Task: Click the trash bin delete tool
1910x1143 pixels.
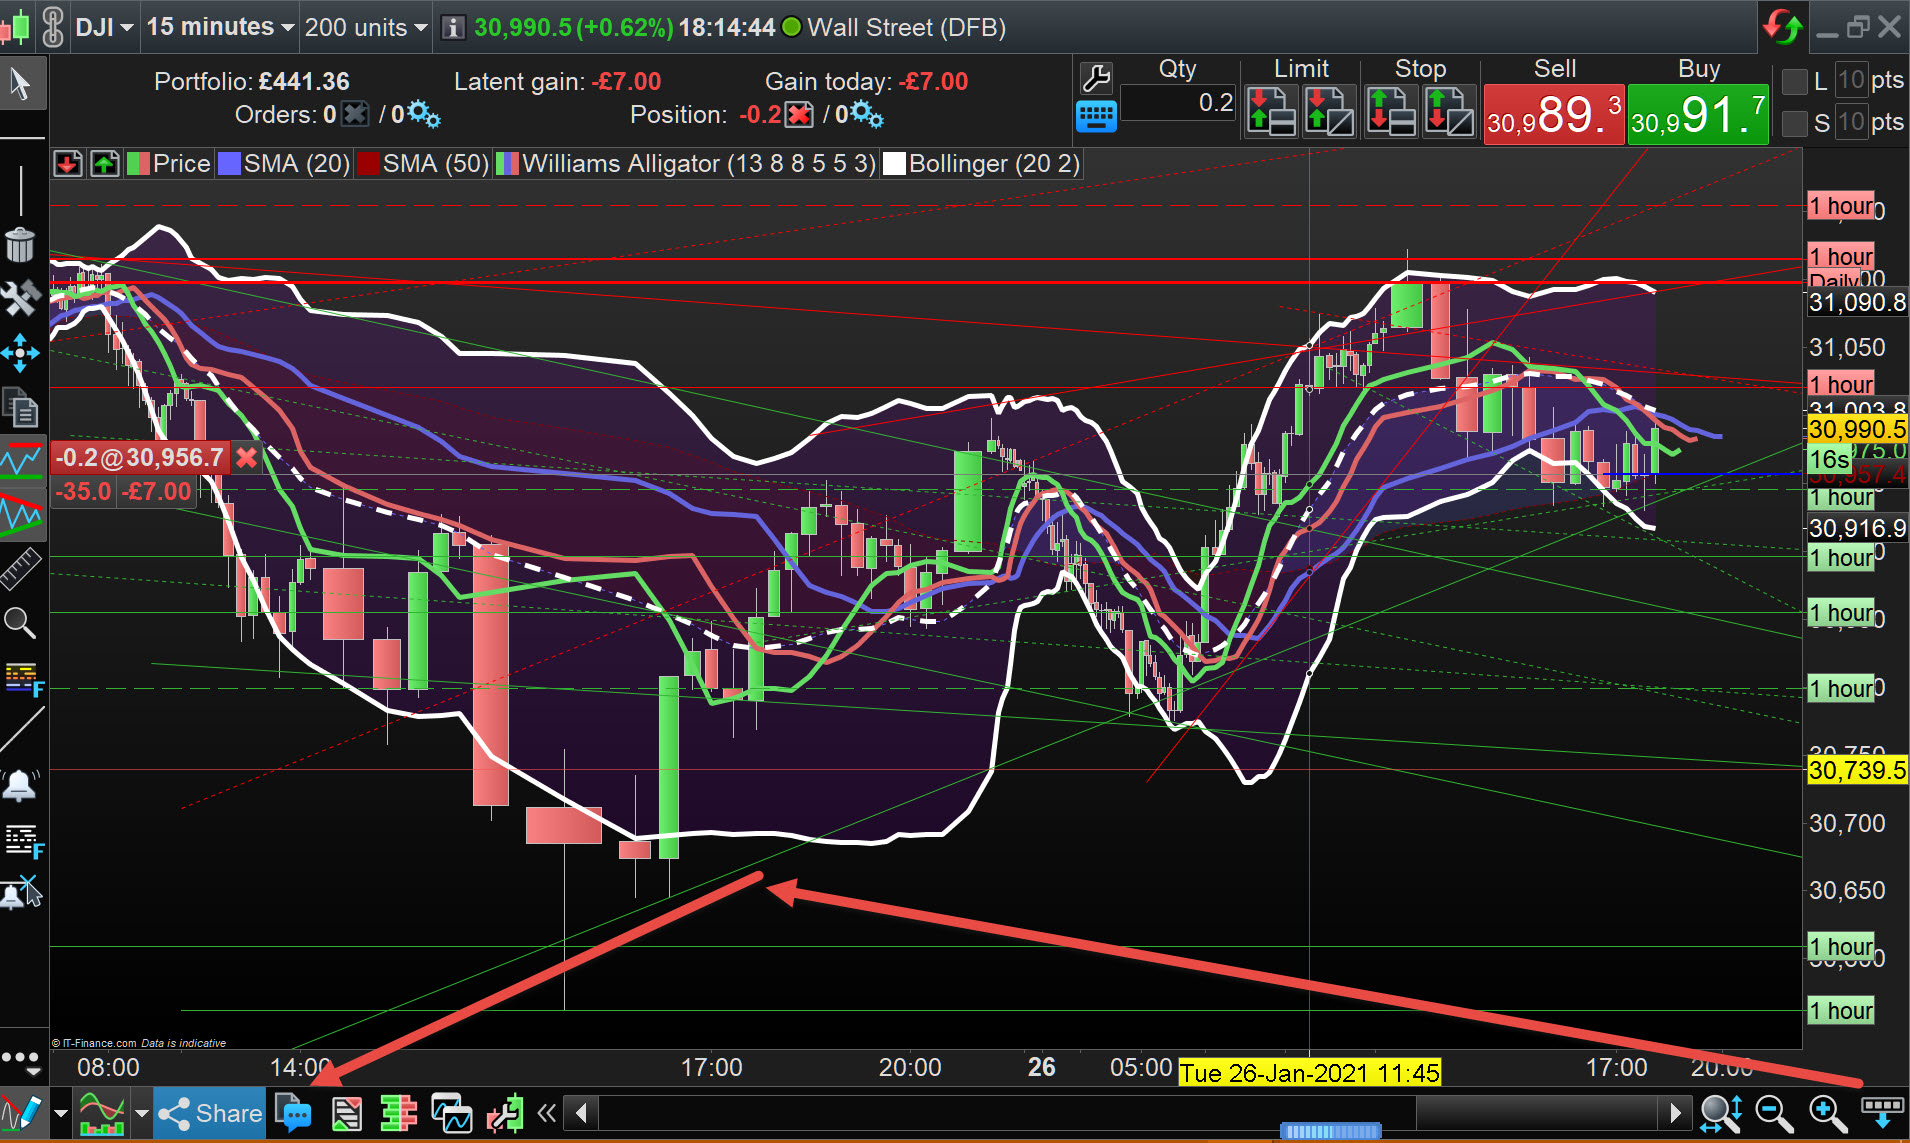Action: (20, 244)
